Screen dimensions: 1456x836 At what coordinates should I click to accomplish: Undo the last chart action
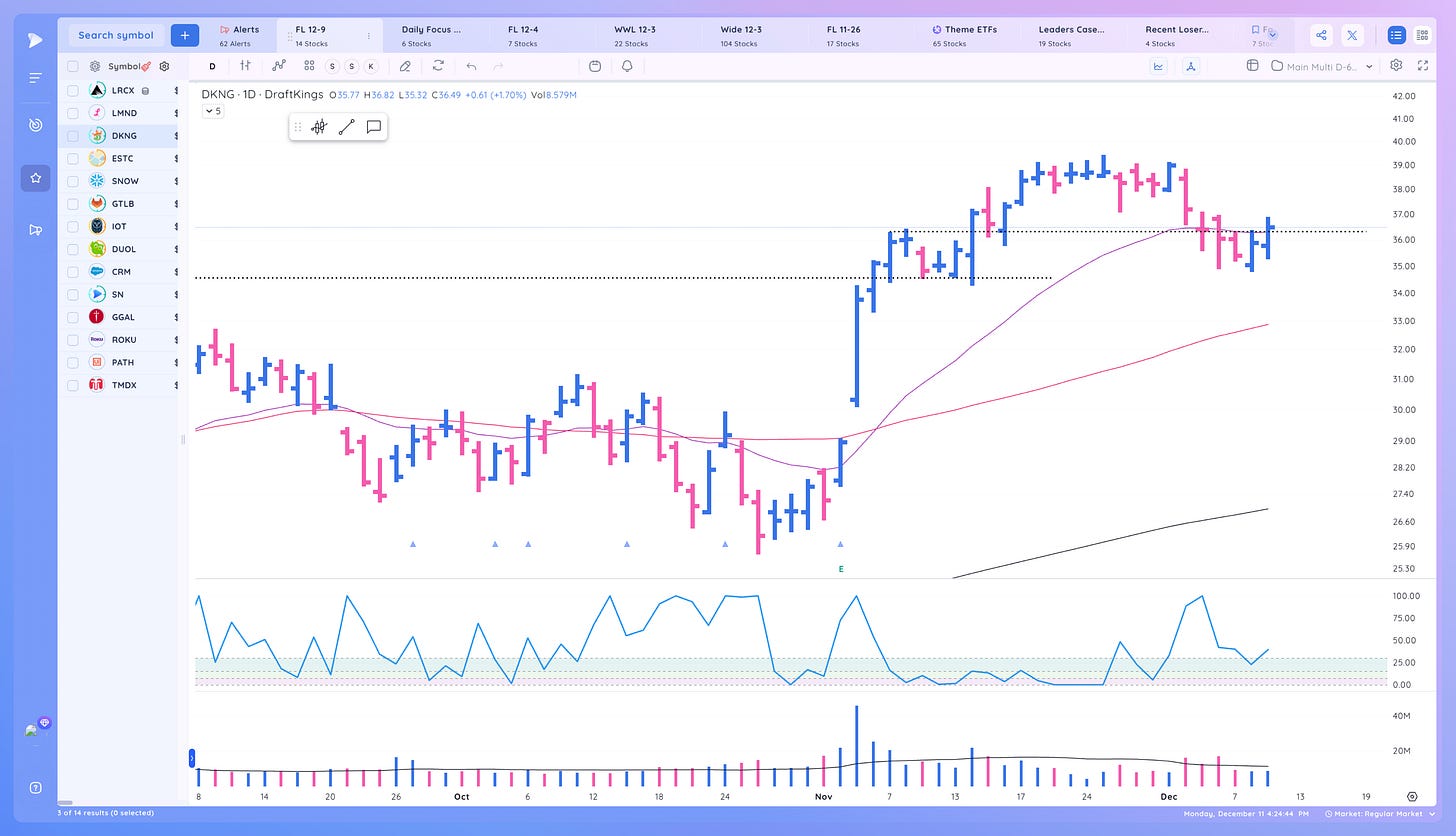coord(471,66)
